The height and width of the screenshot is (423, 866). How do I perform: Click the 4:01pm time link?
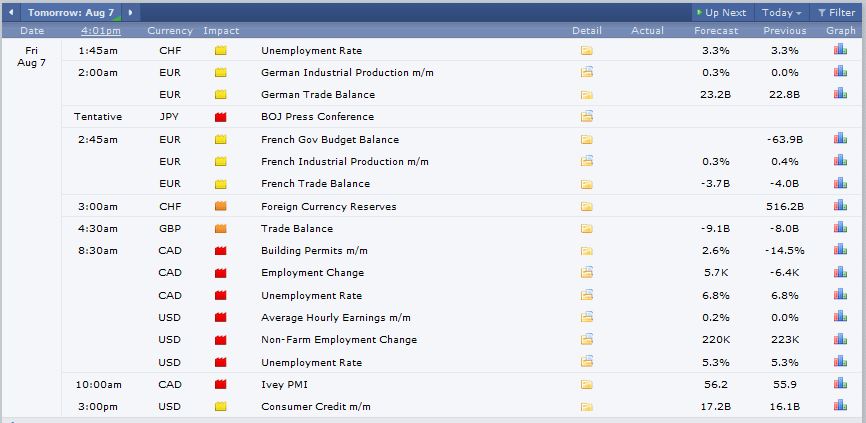point(100,31)
